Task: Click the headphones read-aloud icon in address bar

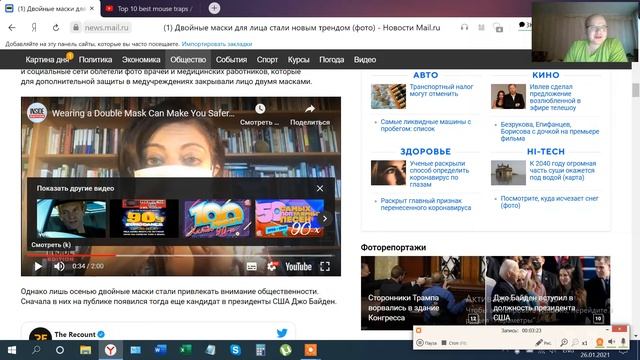Action: (x=464, y=27)
